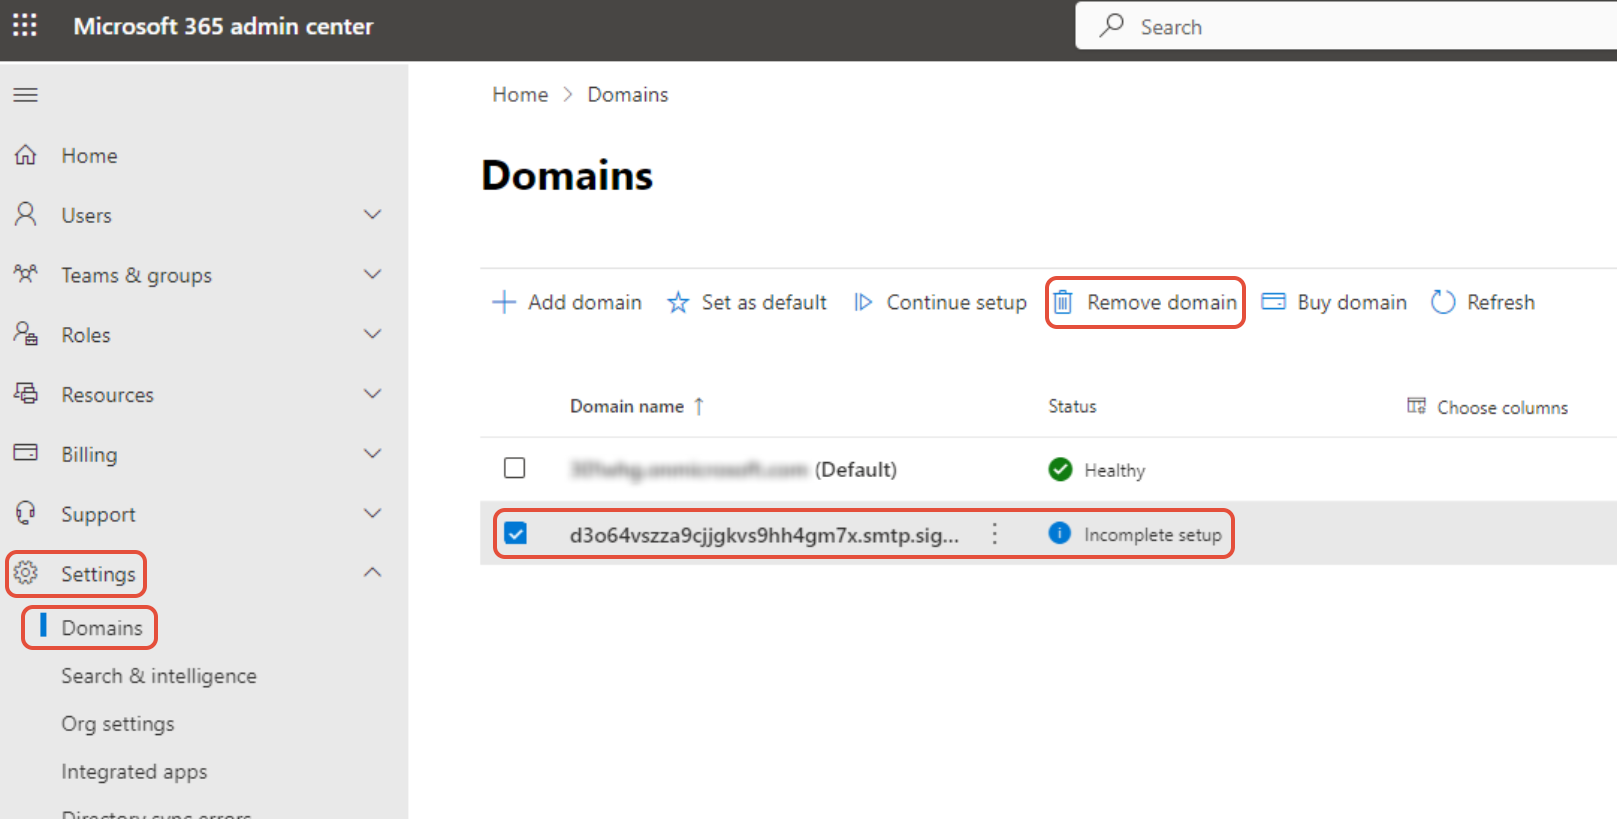
Task: Click Domains in the breadcrumb
Action: coord(628,94)
